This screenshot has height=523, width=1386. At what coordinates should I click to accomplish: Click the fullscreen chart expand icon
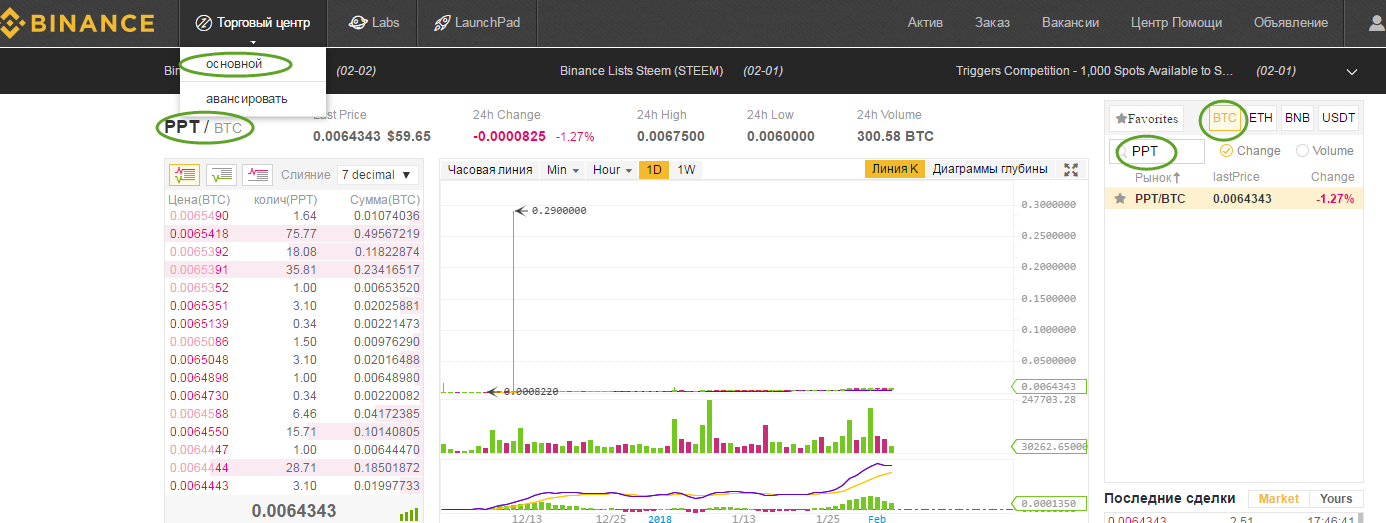(1071, 170)
